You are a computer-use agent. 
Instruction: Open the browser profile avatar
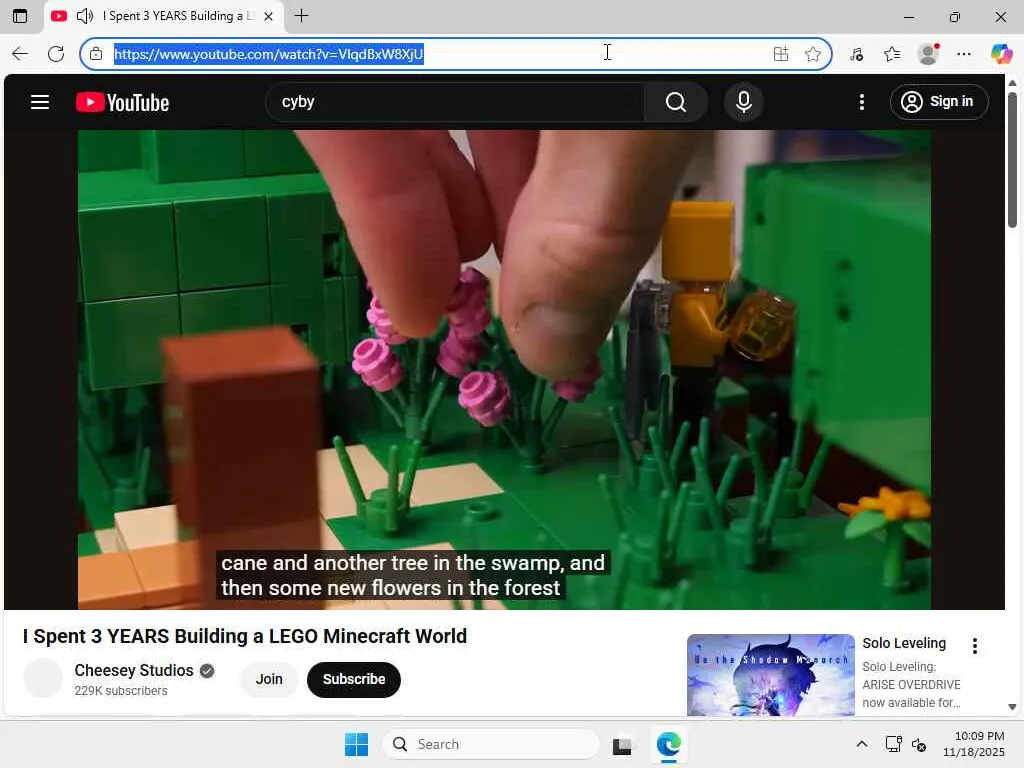coord(928,54)
